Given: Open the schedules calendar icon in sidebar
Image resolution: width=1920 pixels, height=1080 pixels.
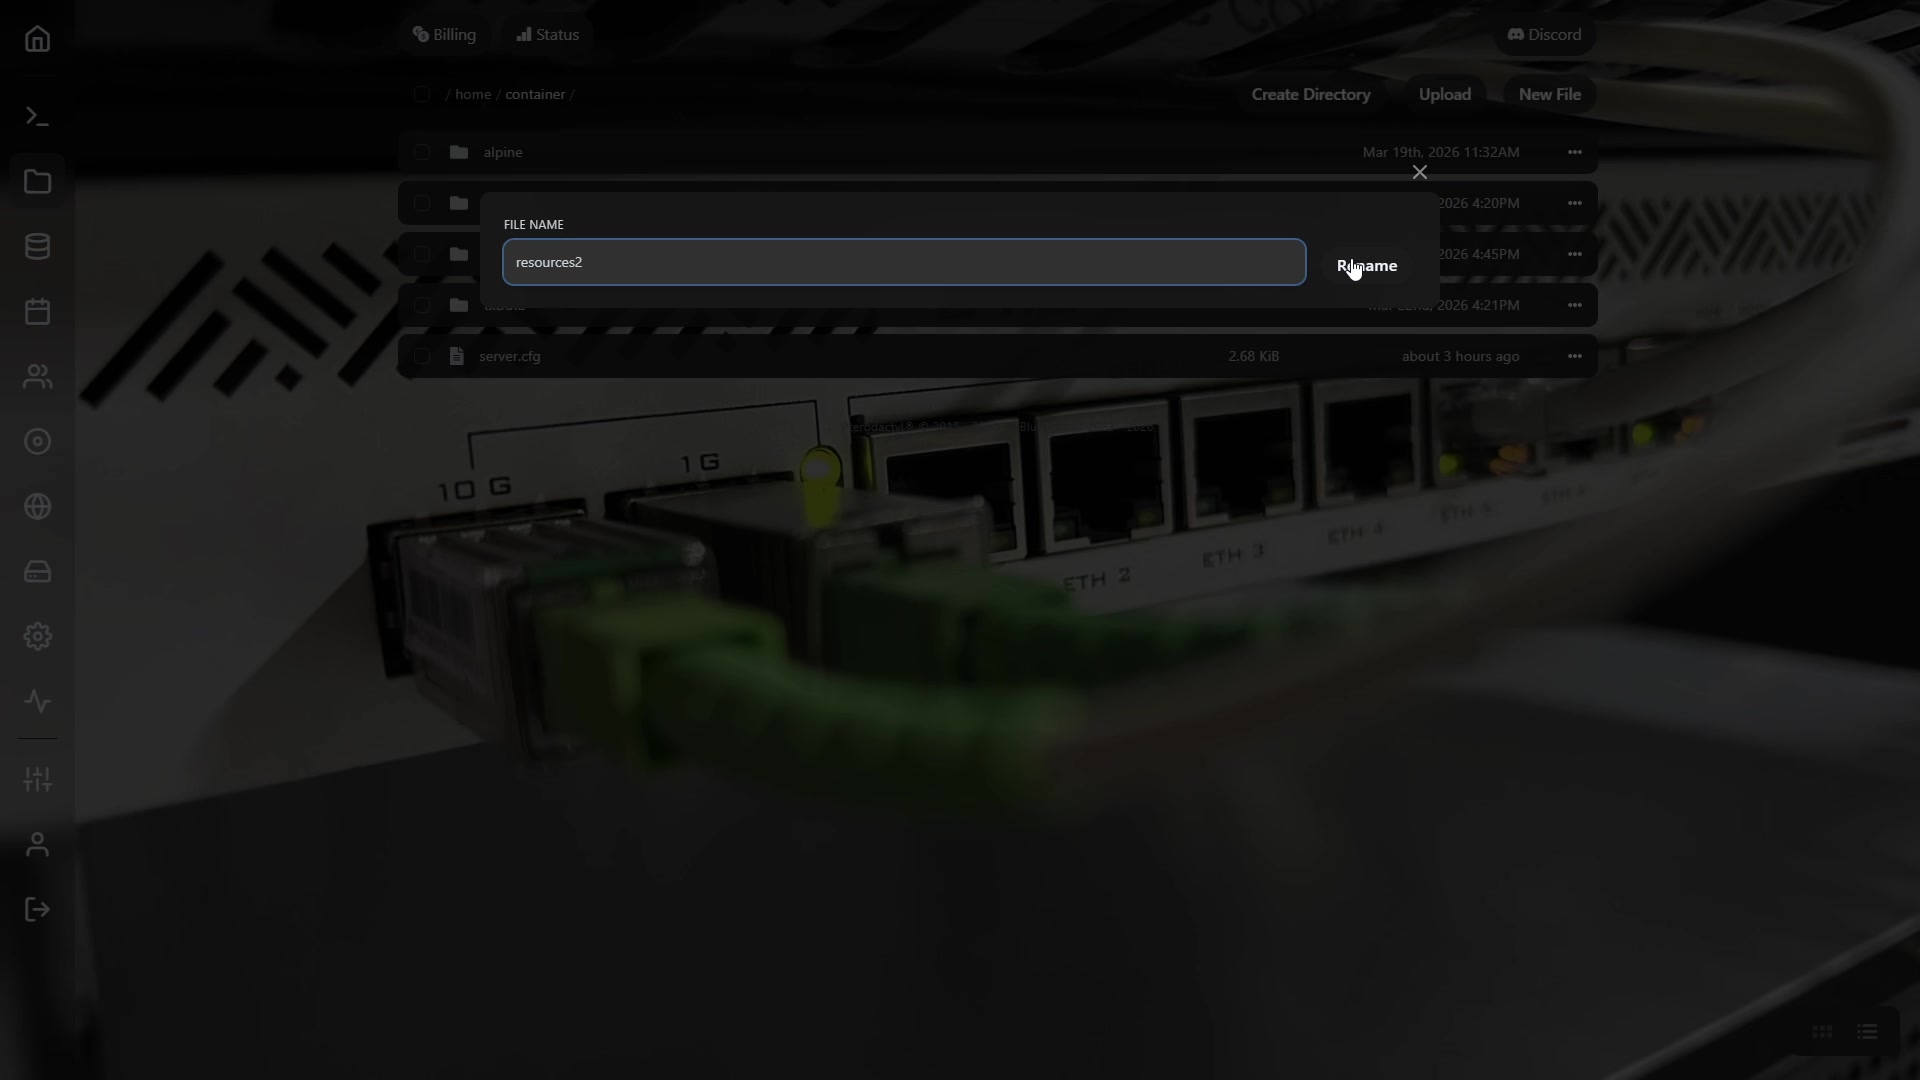Looking at the screenshot, I should [37, 312].
